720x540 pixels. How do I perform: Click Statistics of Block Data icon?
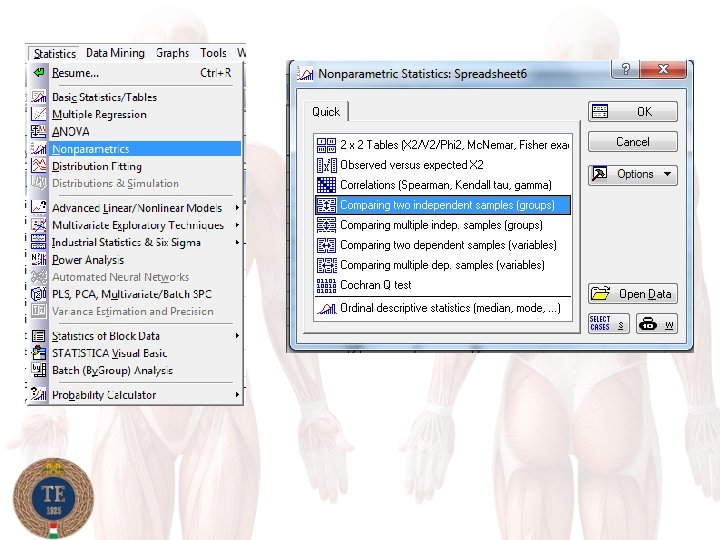[39, 336]
